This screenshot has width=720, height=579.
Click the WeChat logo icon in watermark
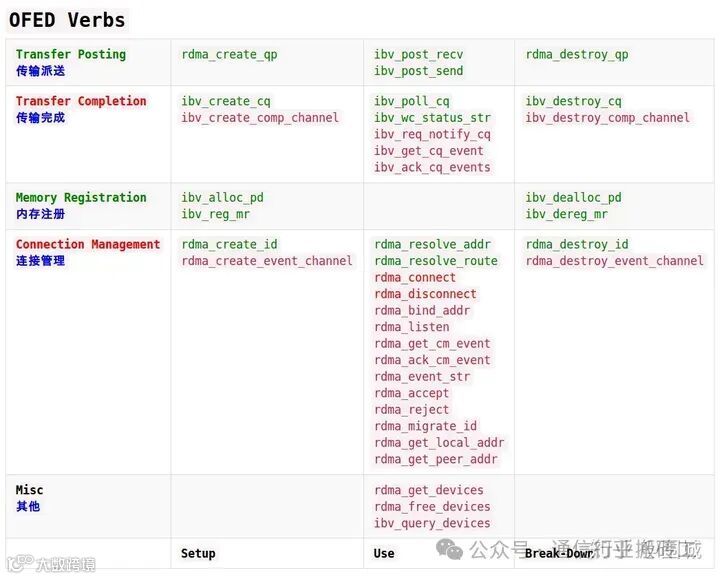pyautogui.click(x=449, y=549)
